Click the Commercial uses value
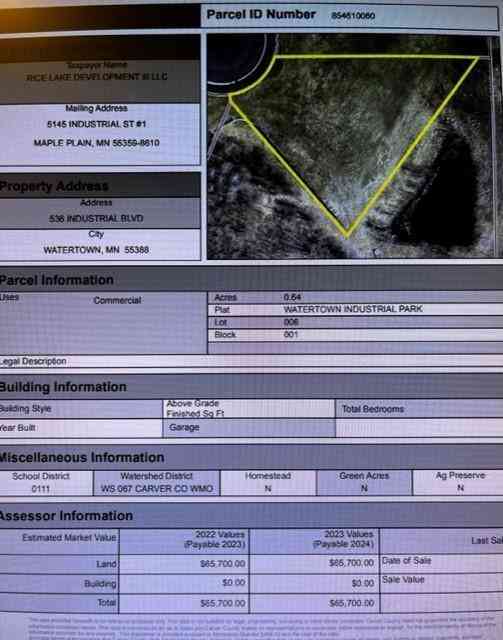Viewport: 503px width, 640px height. 117,300
